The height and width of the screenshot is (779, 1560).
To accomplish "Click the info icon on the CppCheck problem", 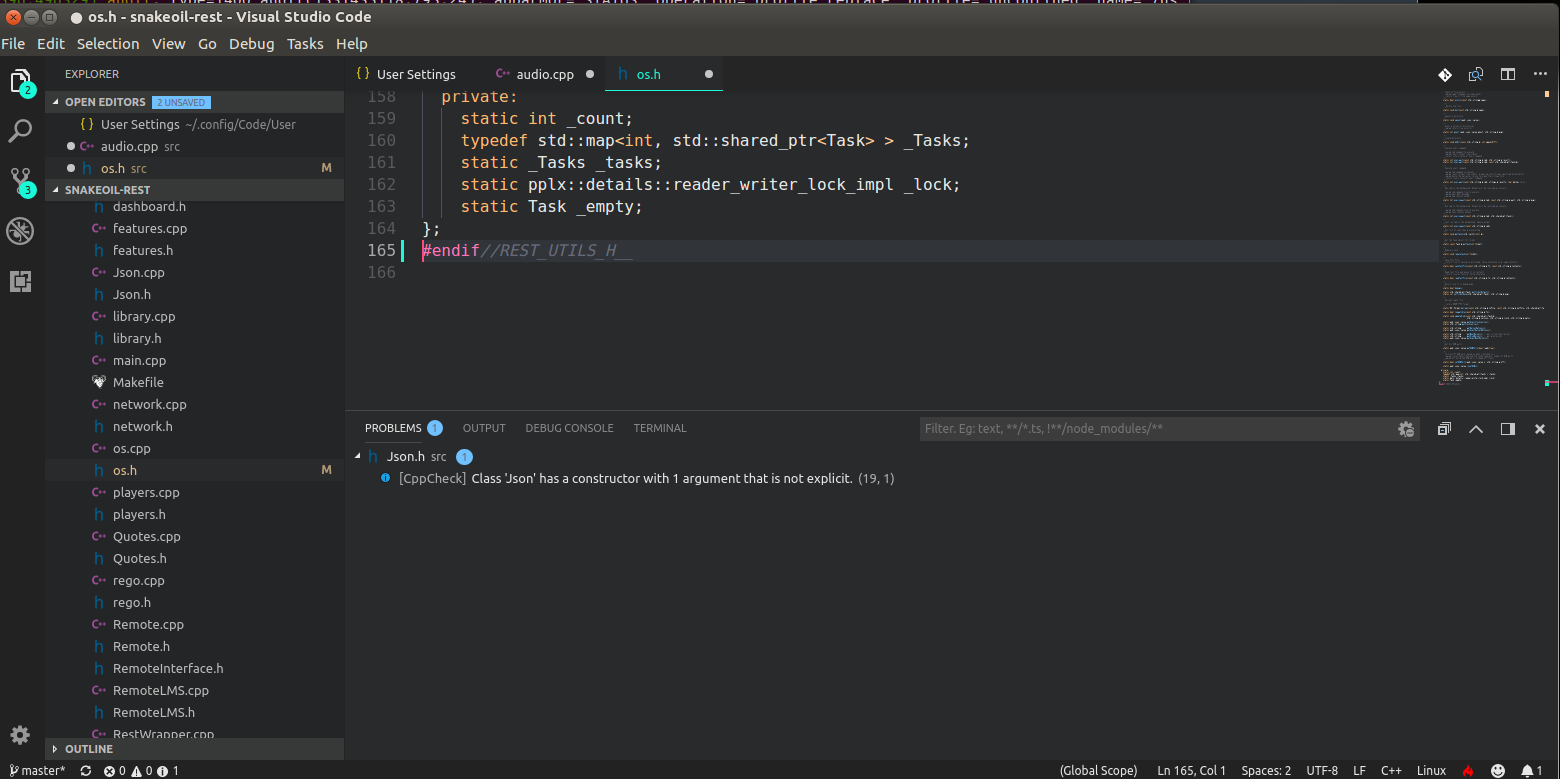I will point(386,479).
